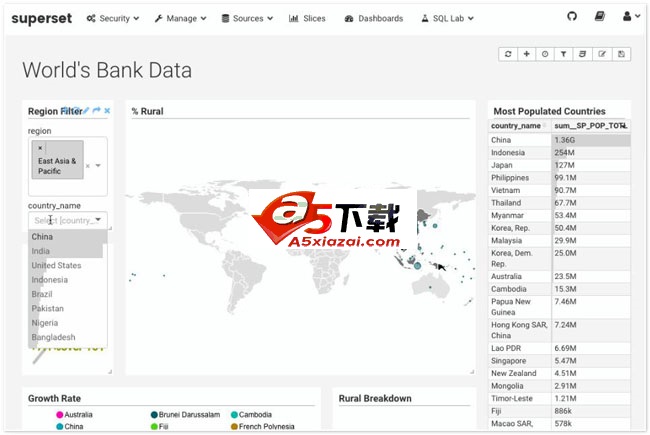Screen dimensions: 650x435
Task: Select China in country dropdown list
Action: click(x=68, y=237)
